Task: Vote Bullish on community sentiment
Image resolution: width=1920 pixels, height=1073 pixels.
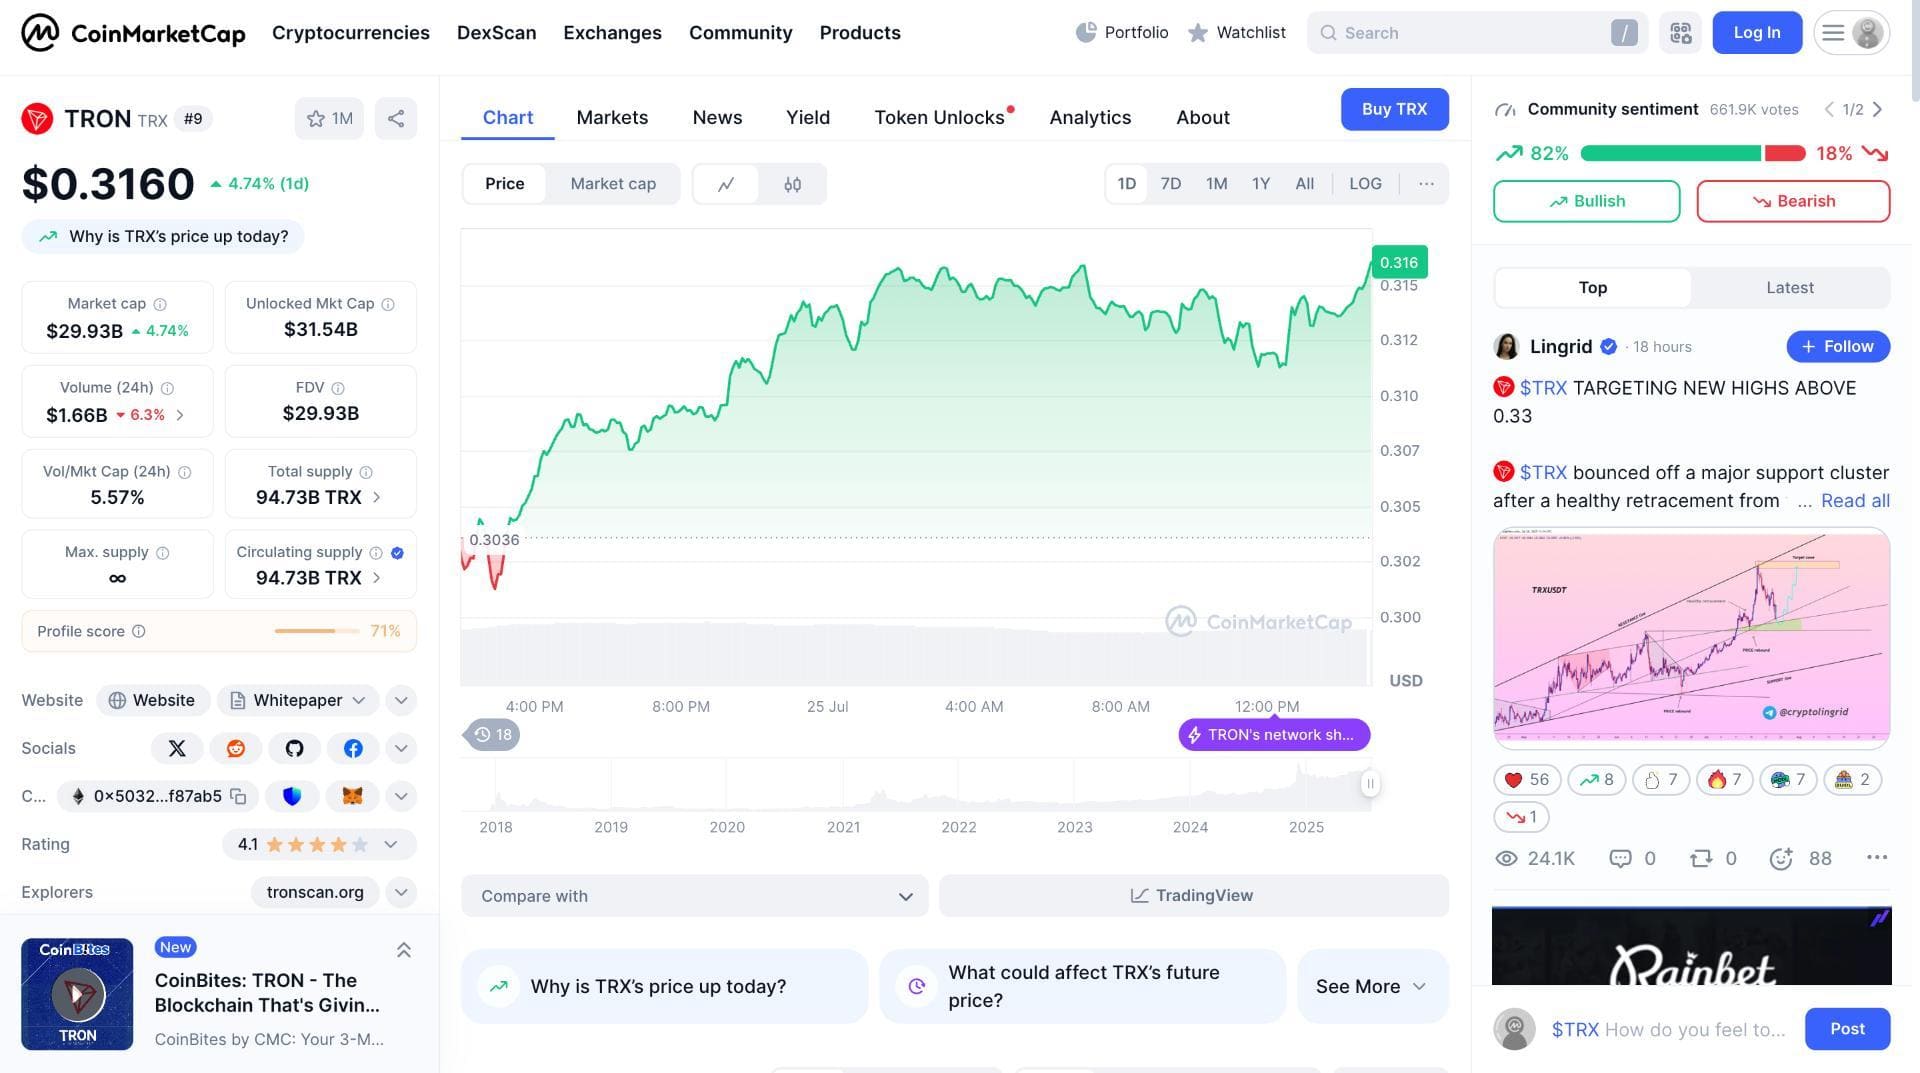Action: point(1586,201)
